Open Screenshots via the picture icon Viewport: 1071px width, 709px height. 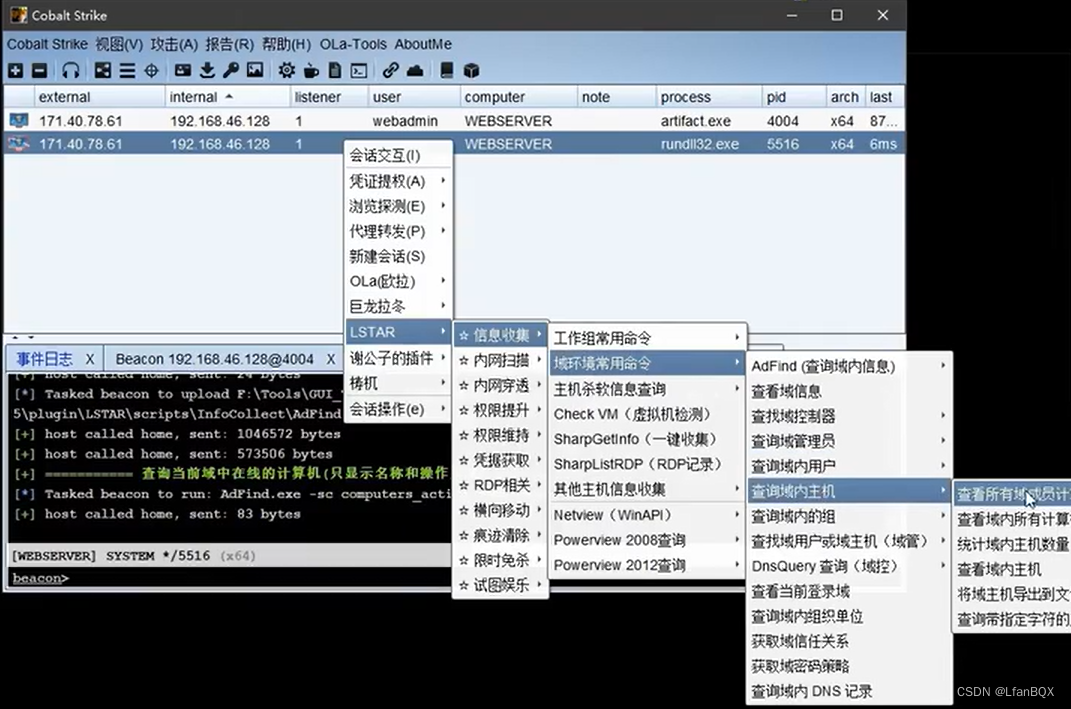(255, 70)
